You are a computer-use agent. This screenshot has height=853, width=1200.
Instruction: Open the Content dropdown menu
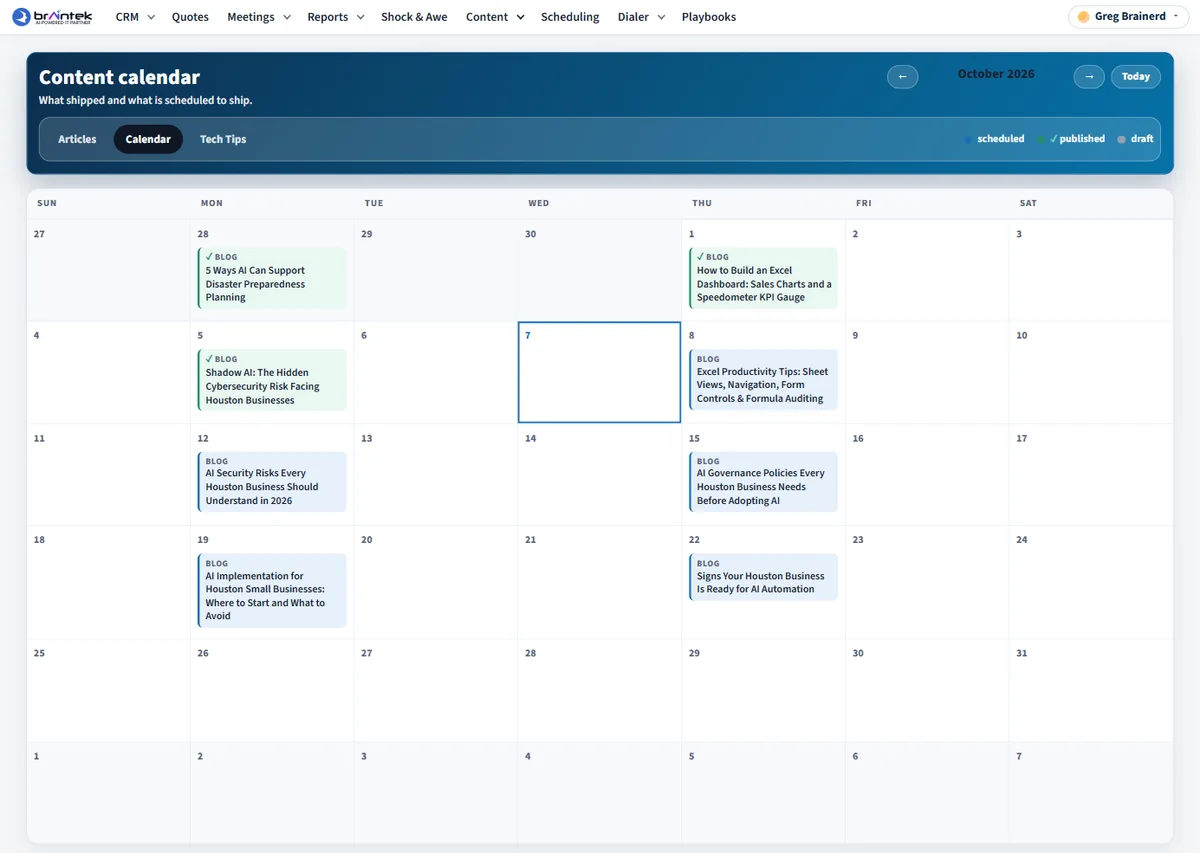495,17
